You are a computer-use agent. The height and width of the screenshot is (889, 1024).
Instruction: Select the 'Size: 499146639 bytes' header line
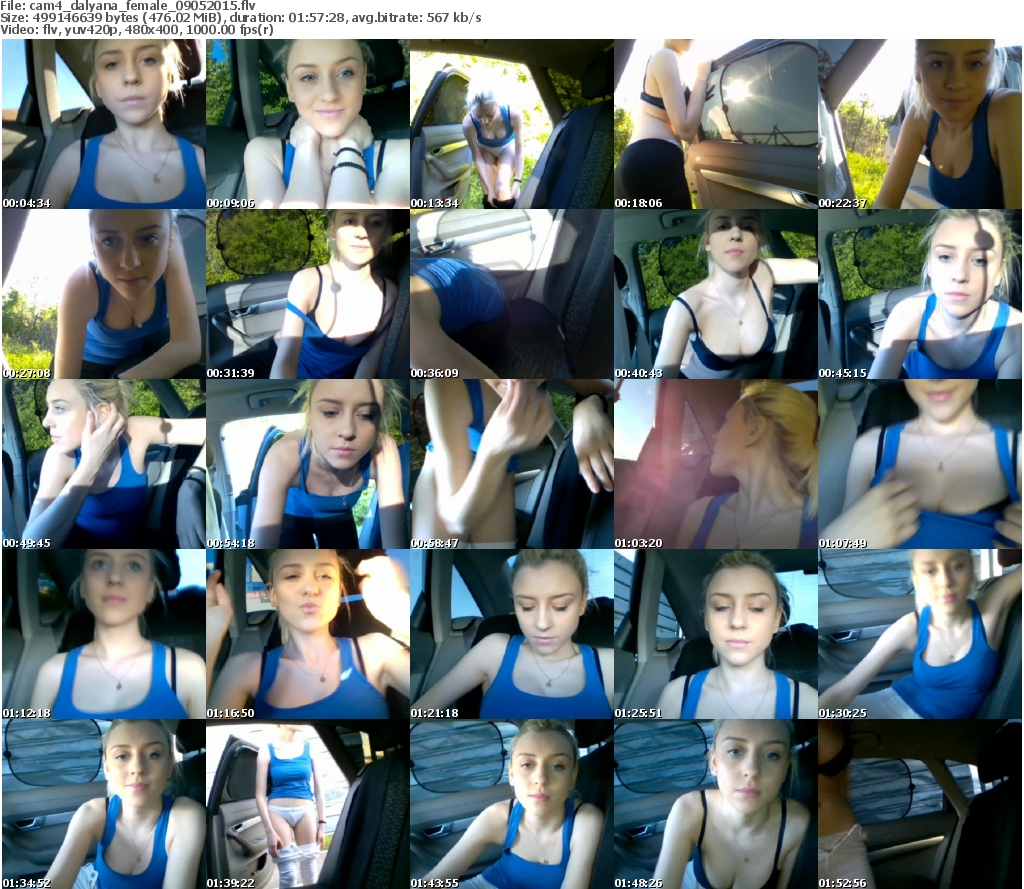coord(241,18)
